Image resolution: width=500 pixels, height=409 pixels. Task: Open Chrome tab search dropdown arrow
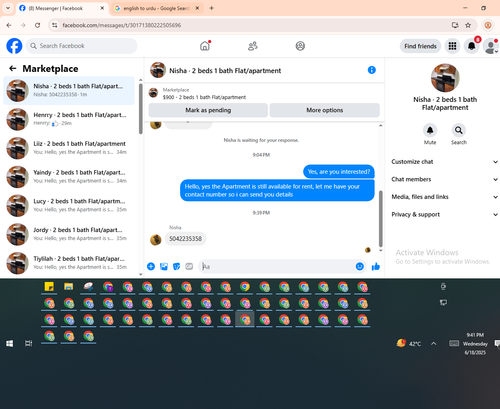point(8,8)
